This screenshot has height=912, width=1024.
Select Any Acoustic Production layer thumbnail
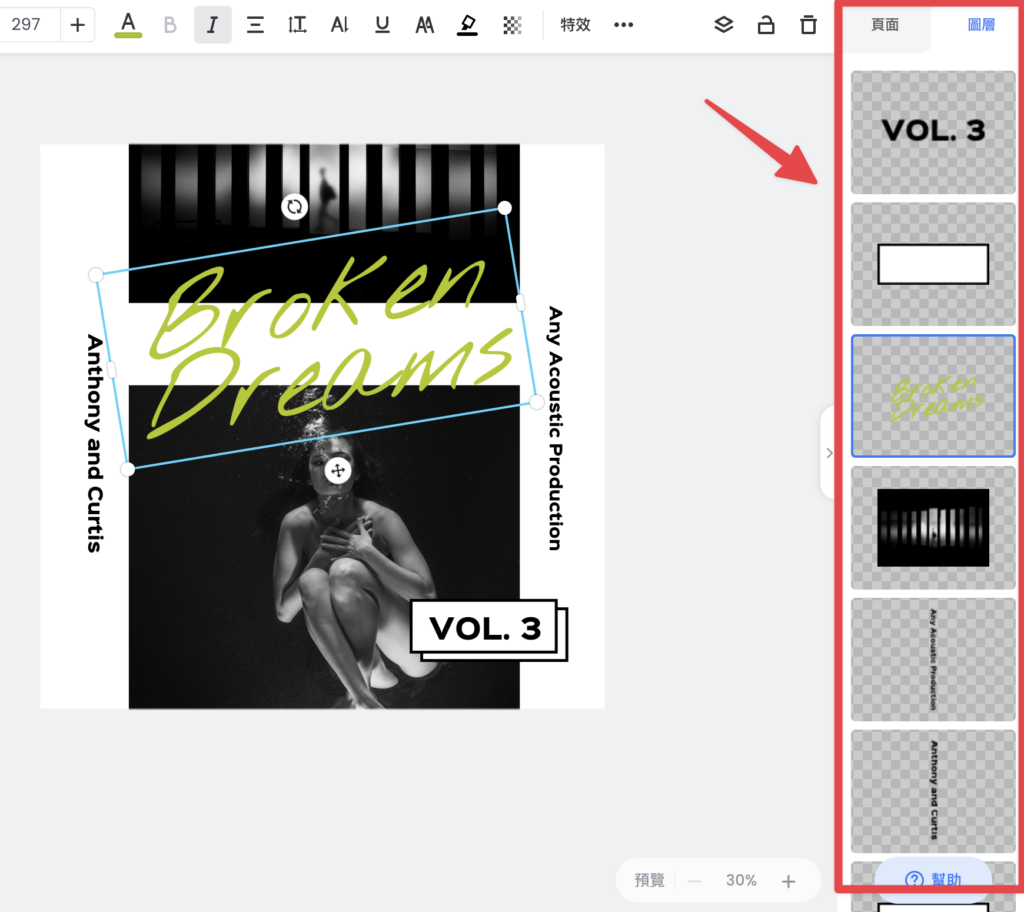(x=933, y=660)
